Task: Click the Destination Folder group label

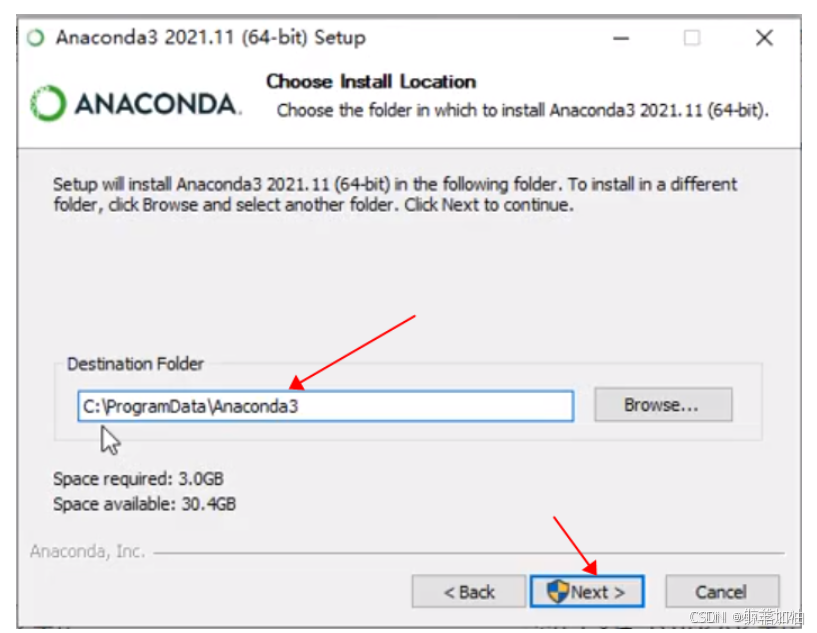Action: [135, 364]
